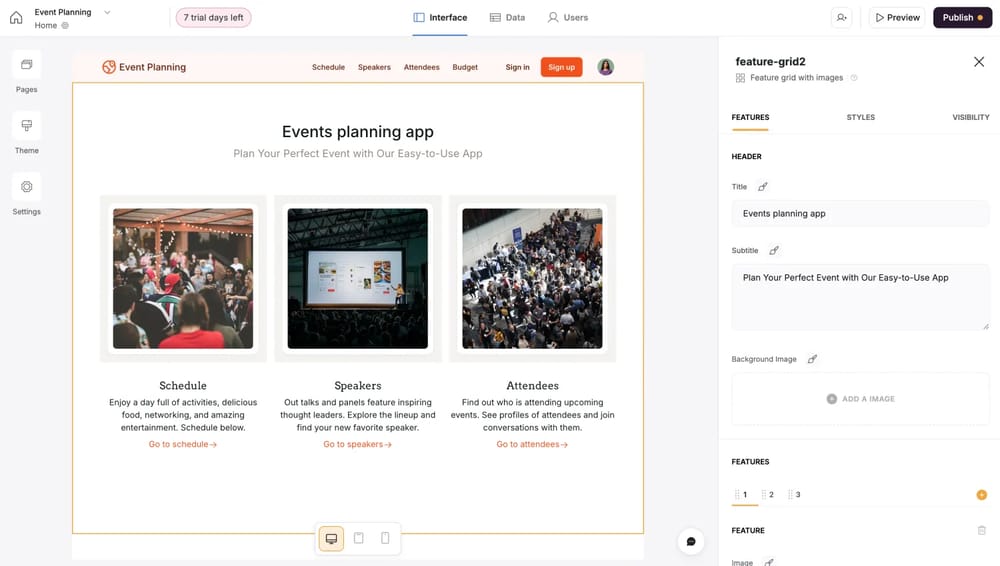Click the home icon in top bar
Screen dimensions: 1000x566
pos(16,17)
